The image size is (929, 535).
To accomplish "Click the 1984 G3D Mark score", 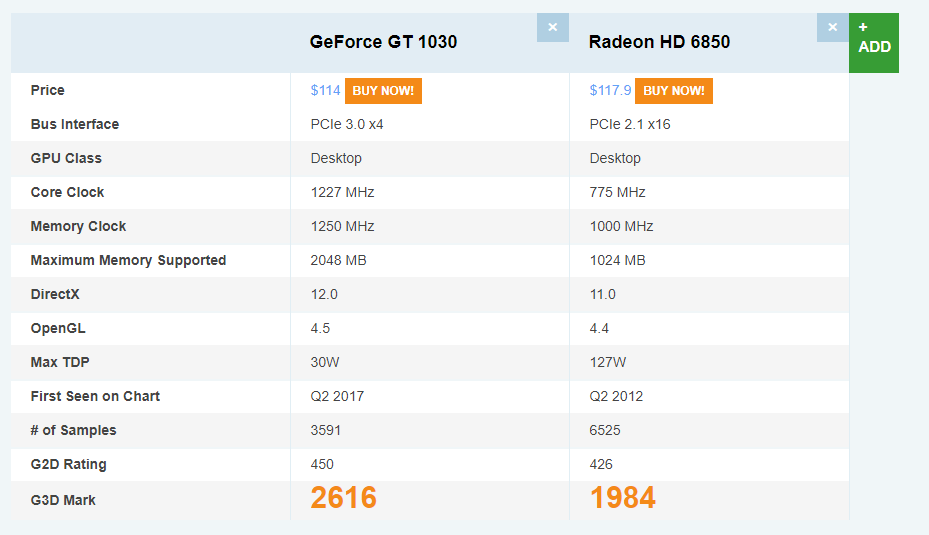I will tap(623, 498).
